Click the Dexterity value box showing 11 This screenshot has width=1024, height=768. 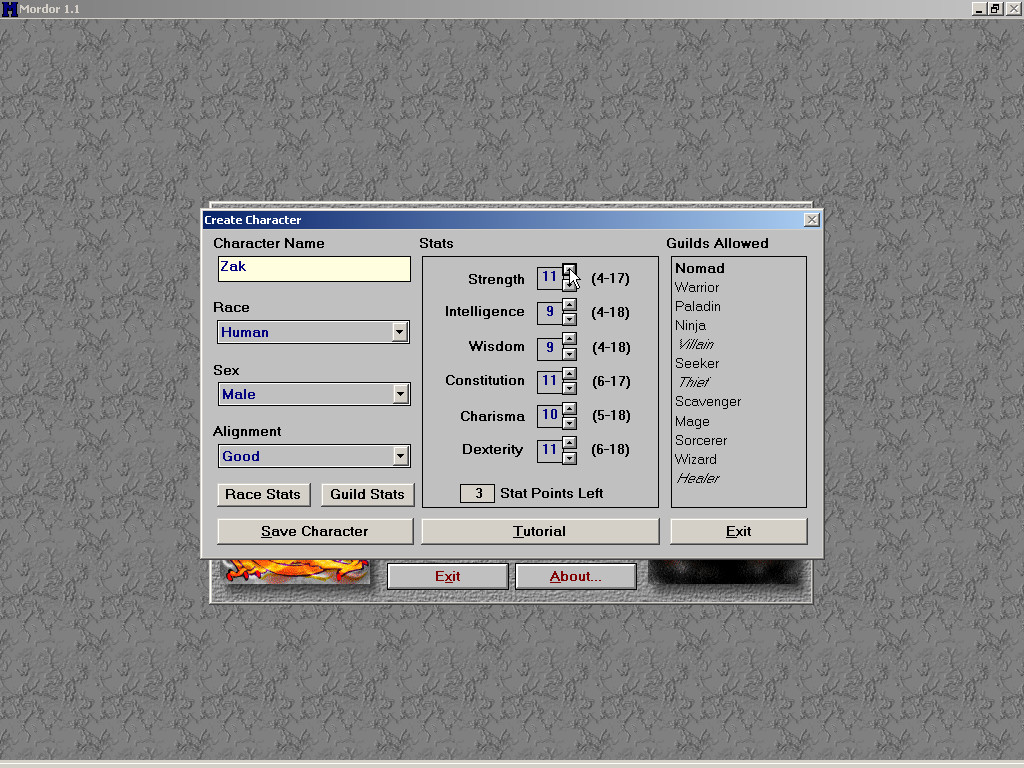click(549, 450)
